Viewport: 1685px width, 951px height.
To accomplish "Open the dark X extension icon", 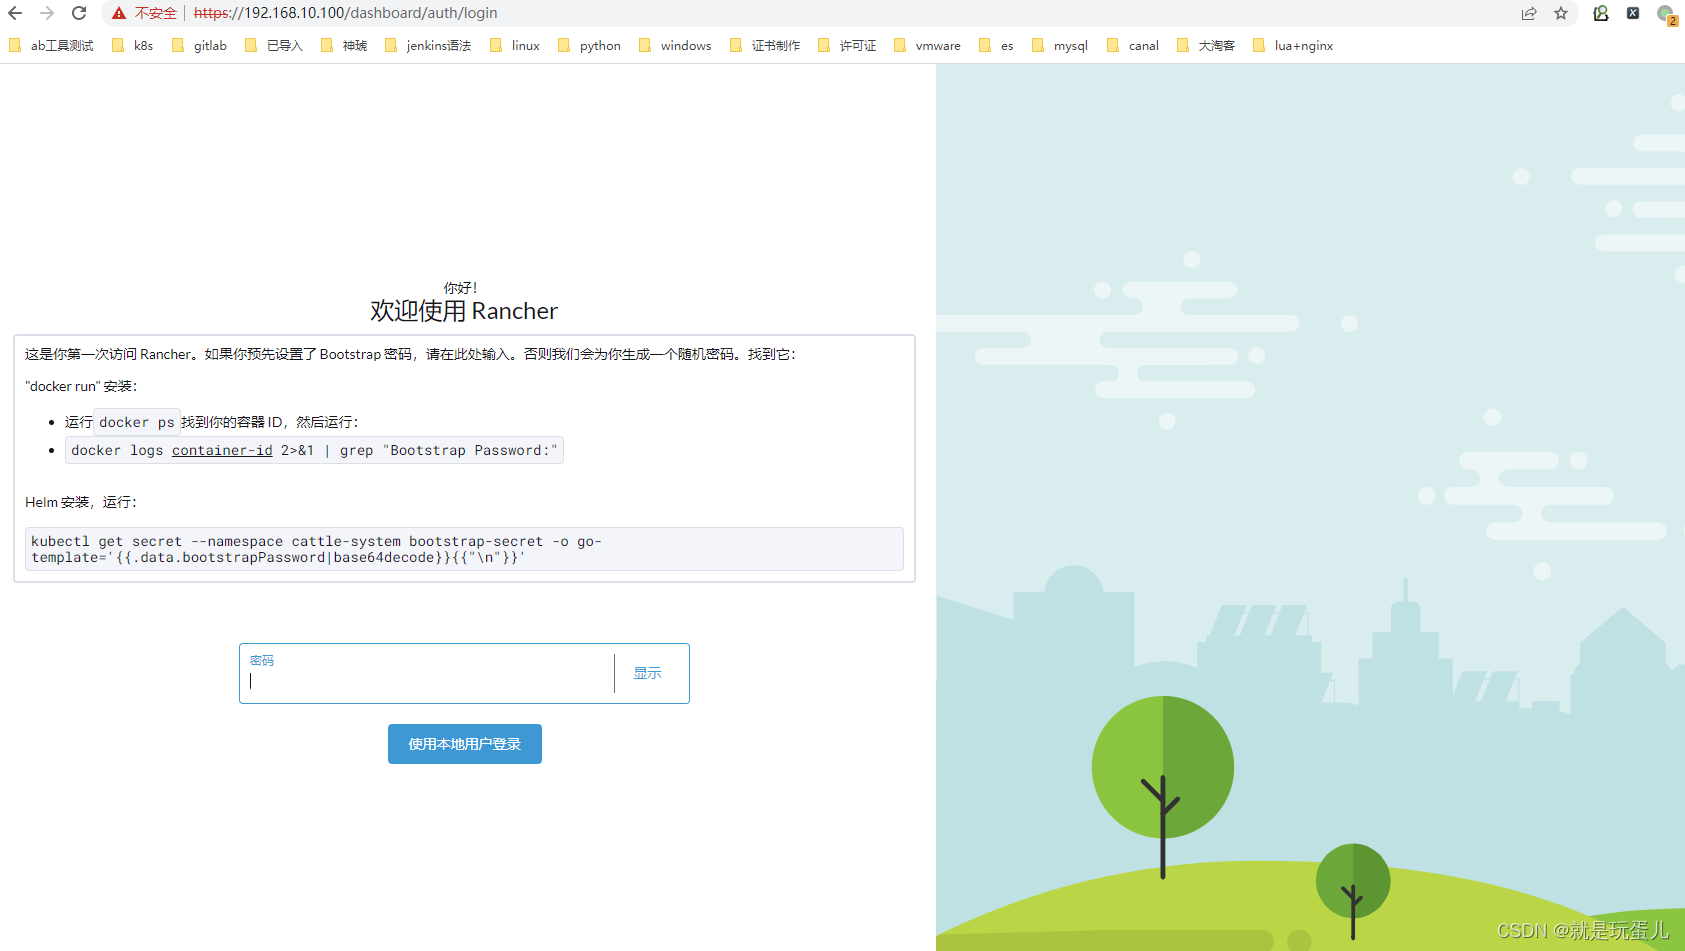I will coord(1633,13).
